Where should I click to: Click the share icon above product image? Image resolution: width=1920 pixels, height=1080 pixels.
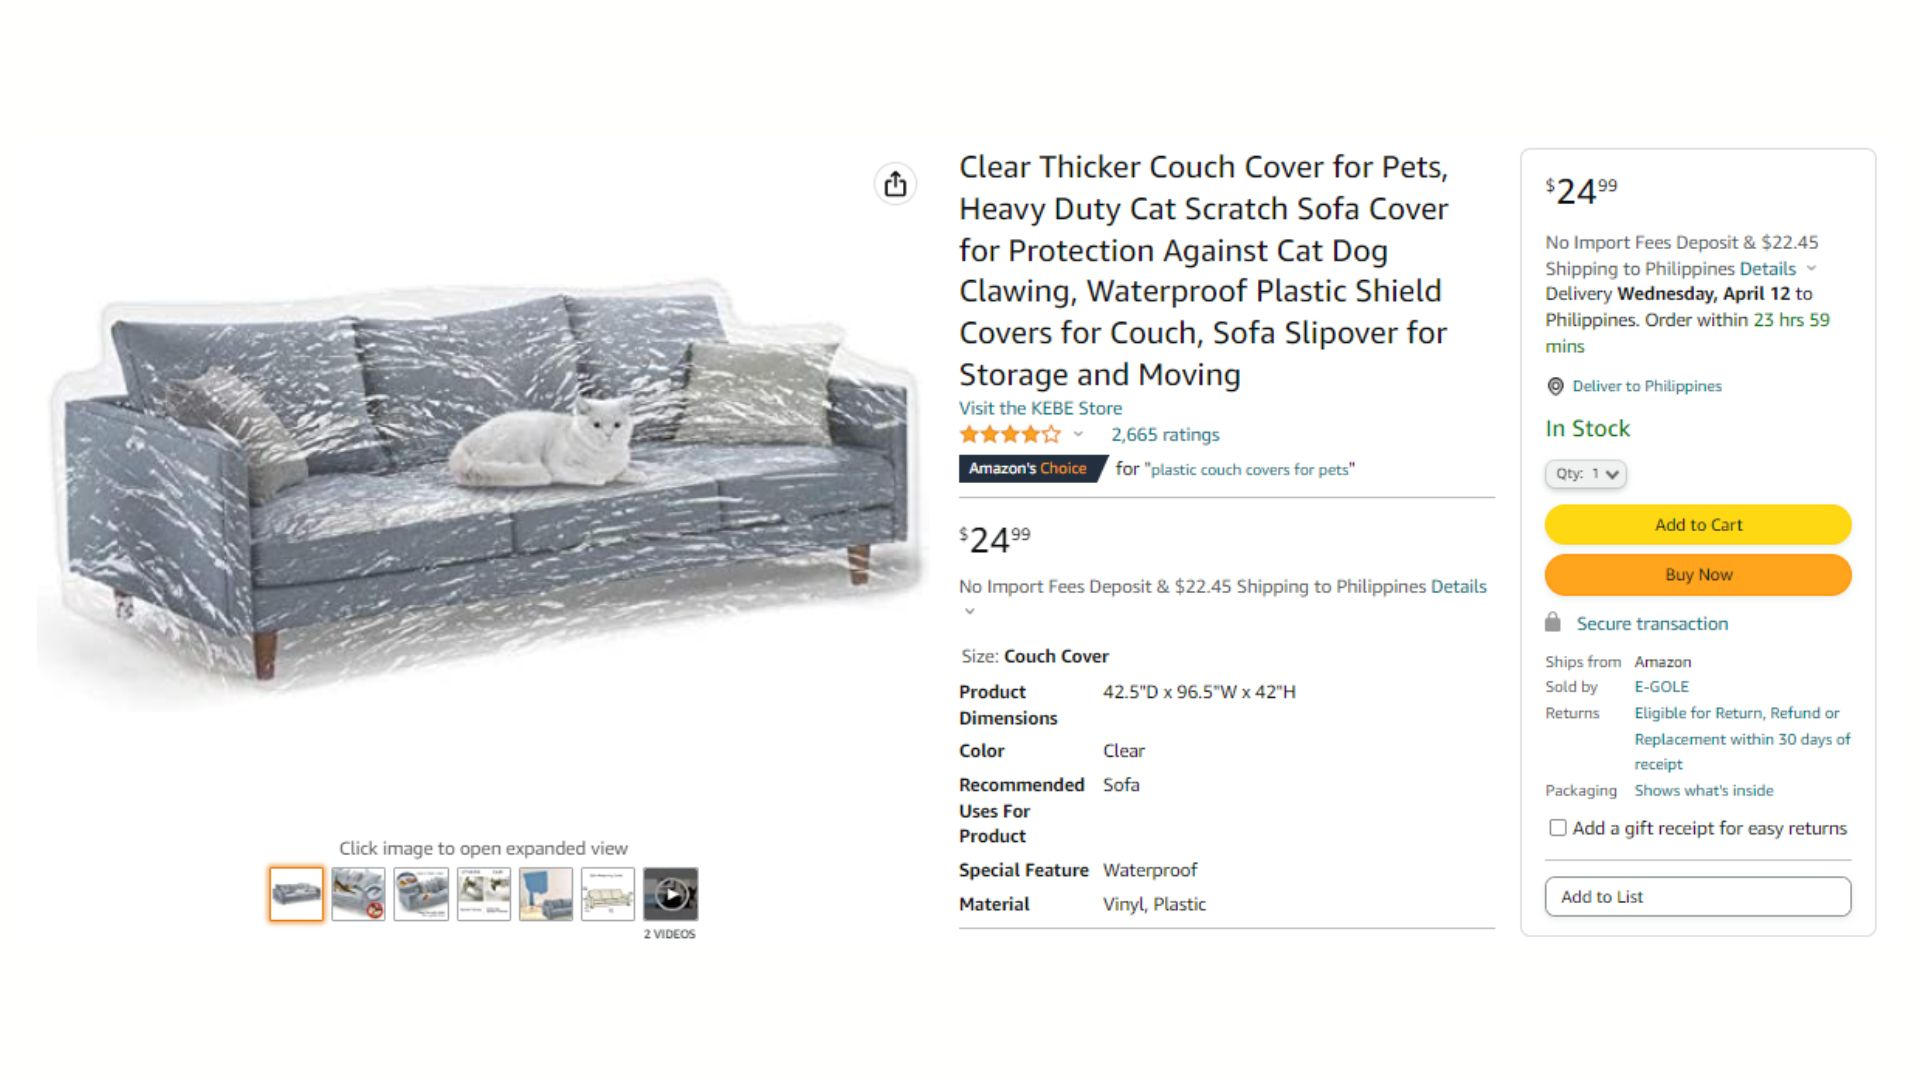coord(895,184)
